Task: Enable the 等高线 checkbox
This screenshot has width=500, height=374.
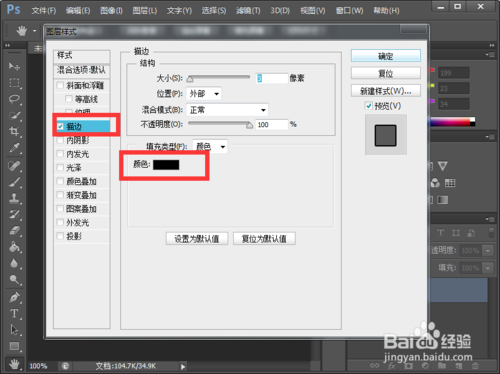Action: 69,99
